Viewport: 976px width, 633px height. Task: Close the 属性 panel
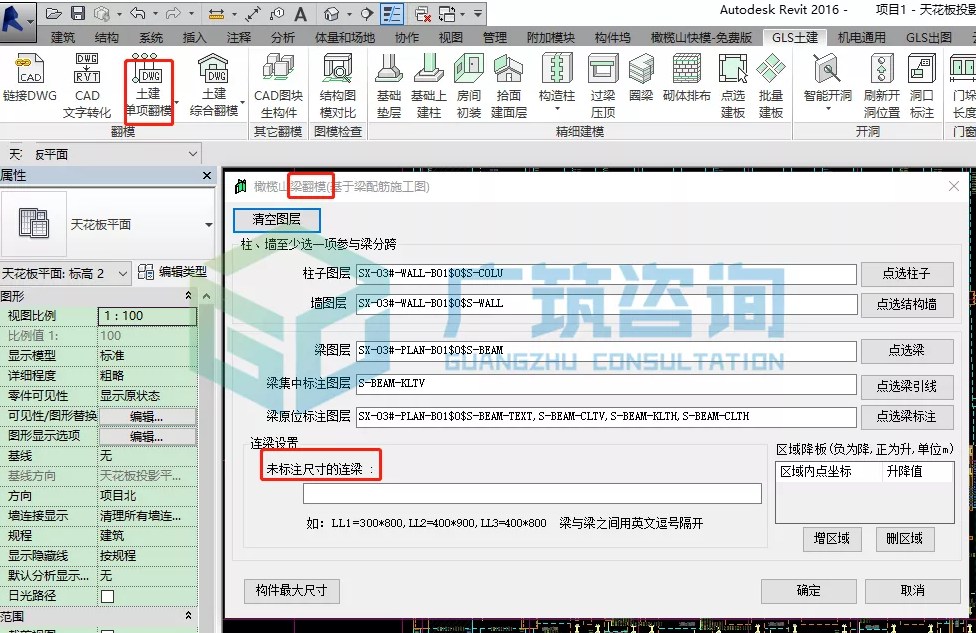tap(207, 176)
